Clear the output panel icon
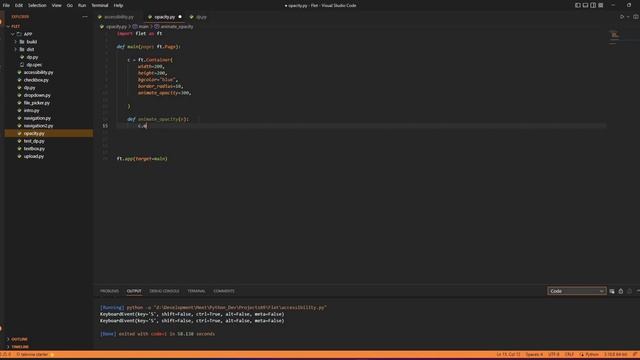Image resolution: width=640 pixels, height=360 pixels. pos(612,291)
